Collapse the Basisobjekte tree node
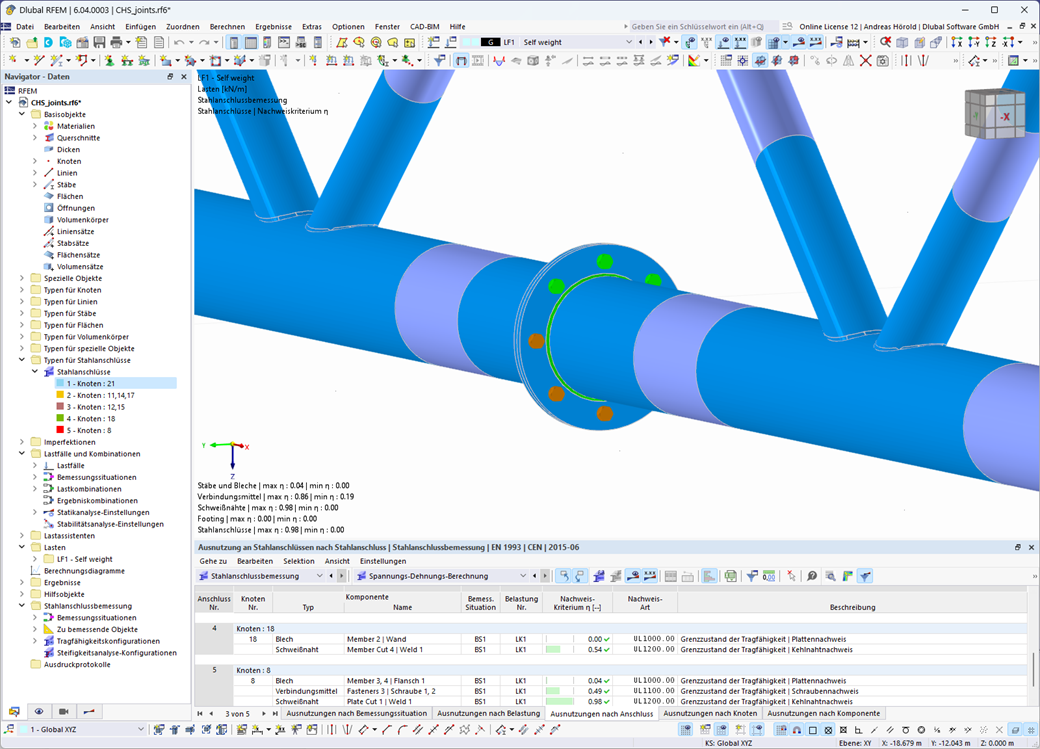 click(x=22, y=114)
